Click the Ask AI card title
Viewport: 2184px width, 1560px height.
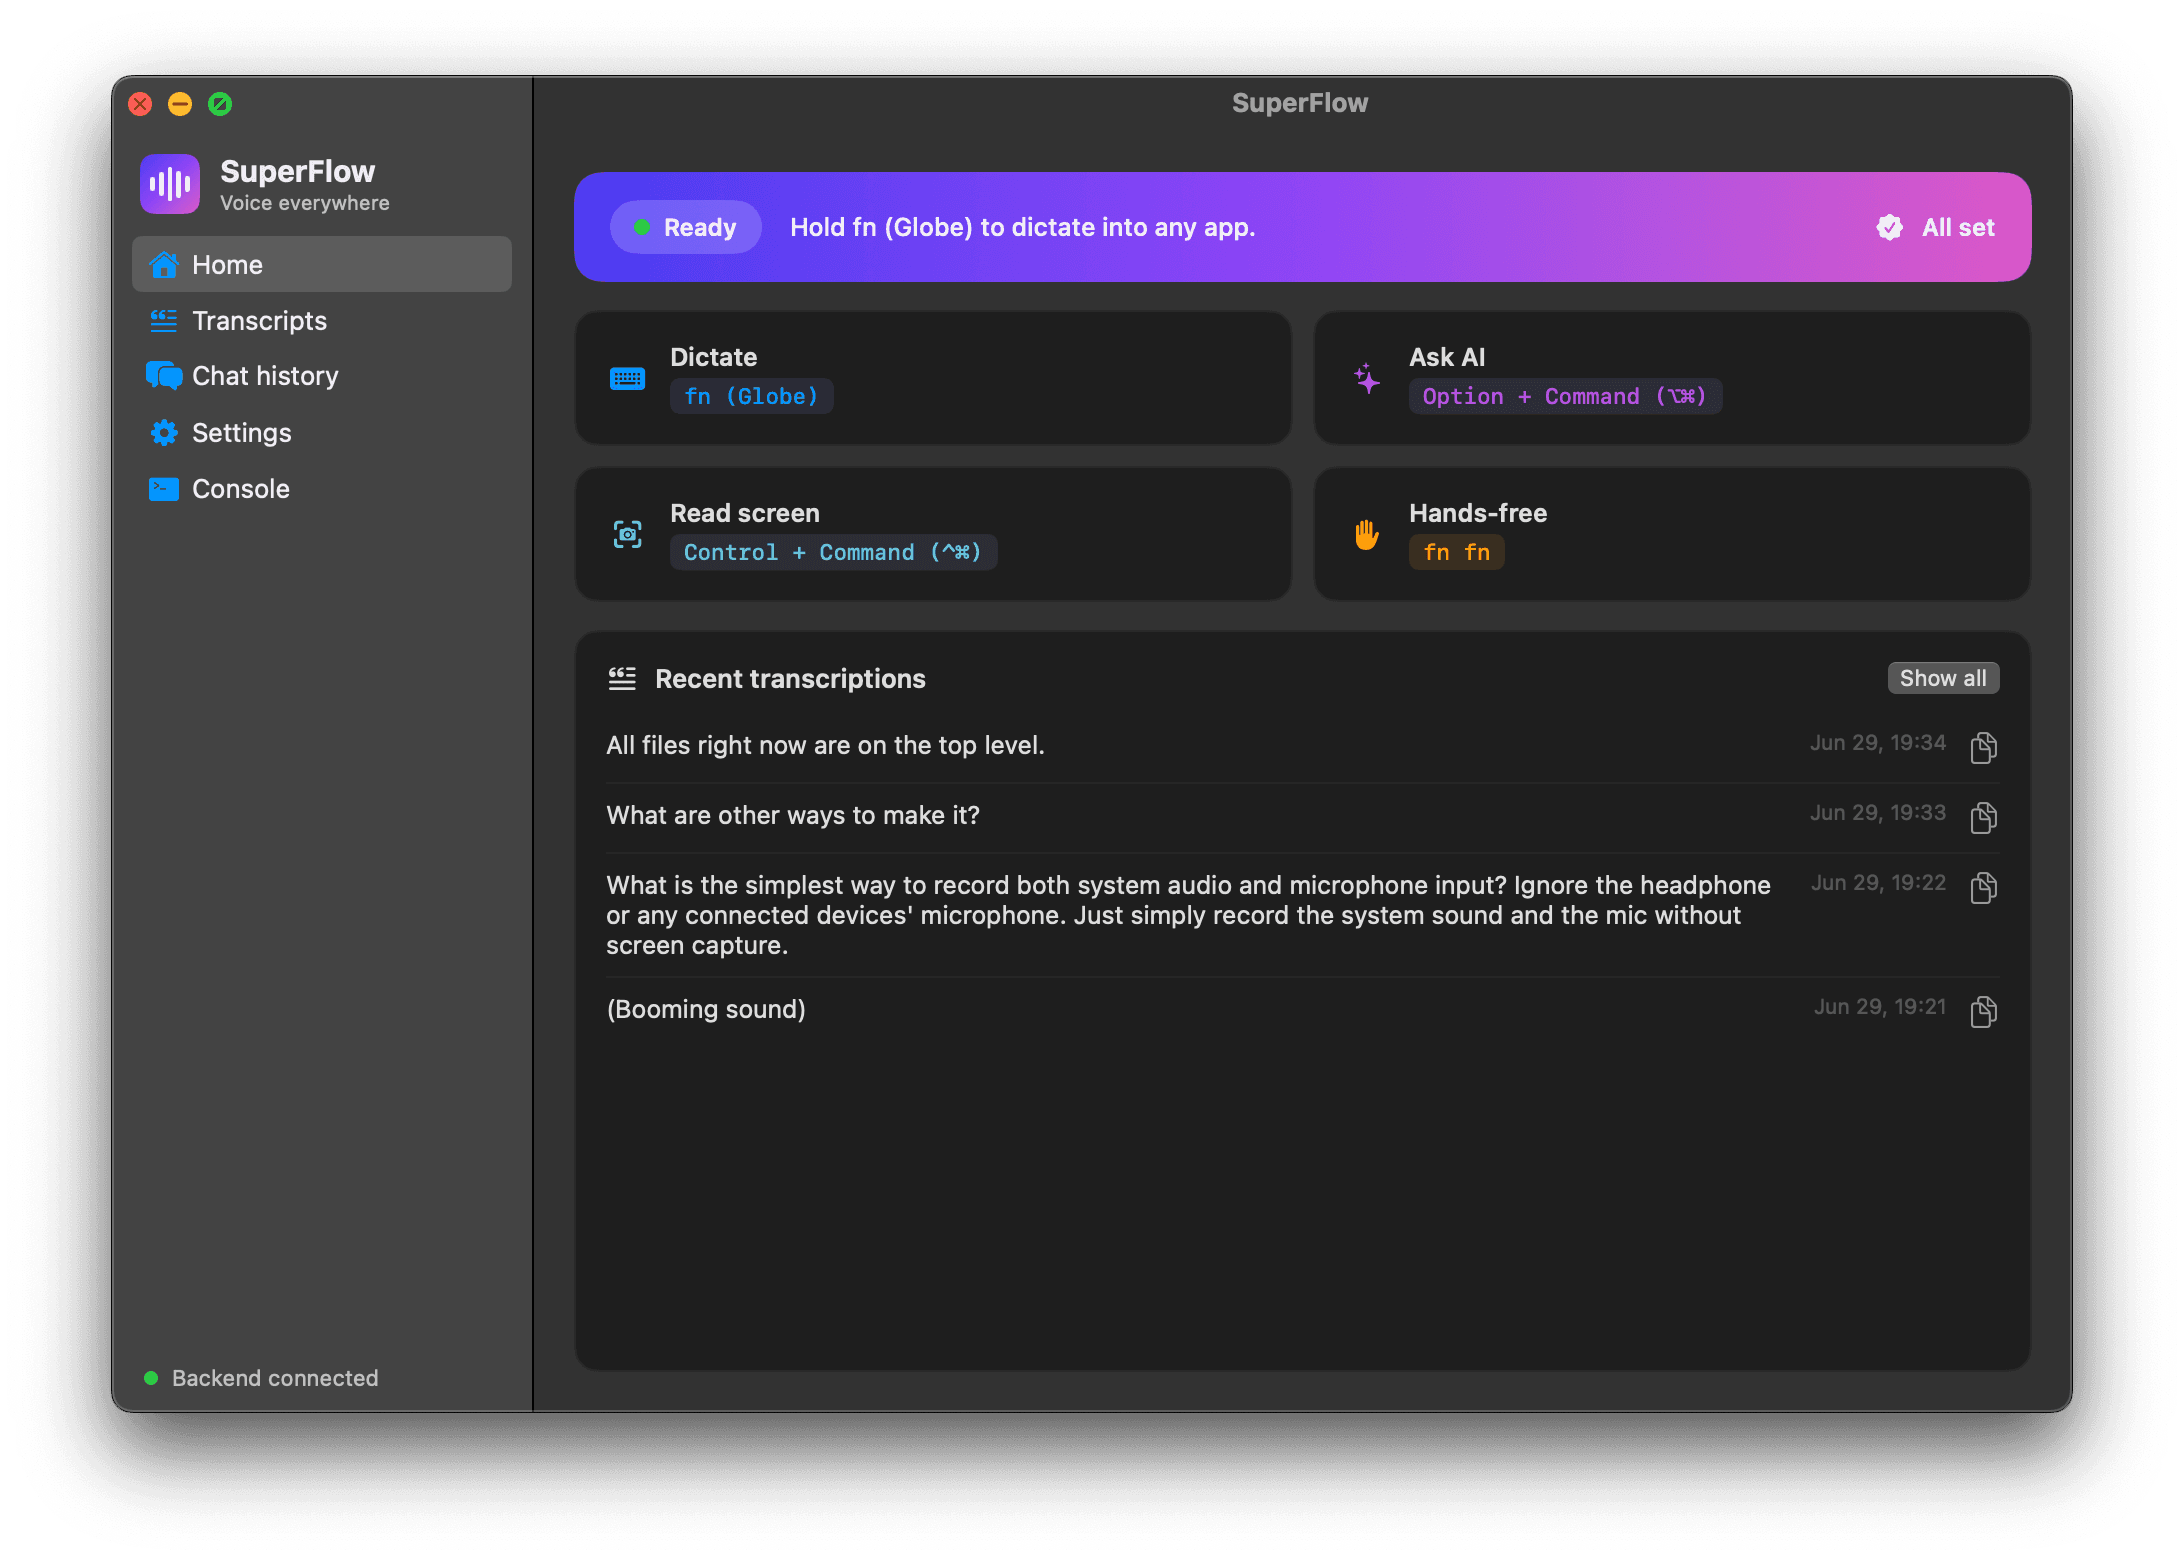[1447, 357]
